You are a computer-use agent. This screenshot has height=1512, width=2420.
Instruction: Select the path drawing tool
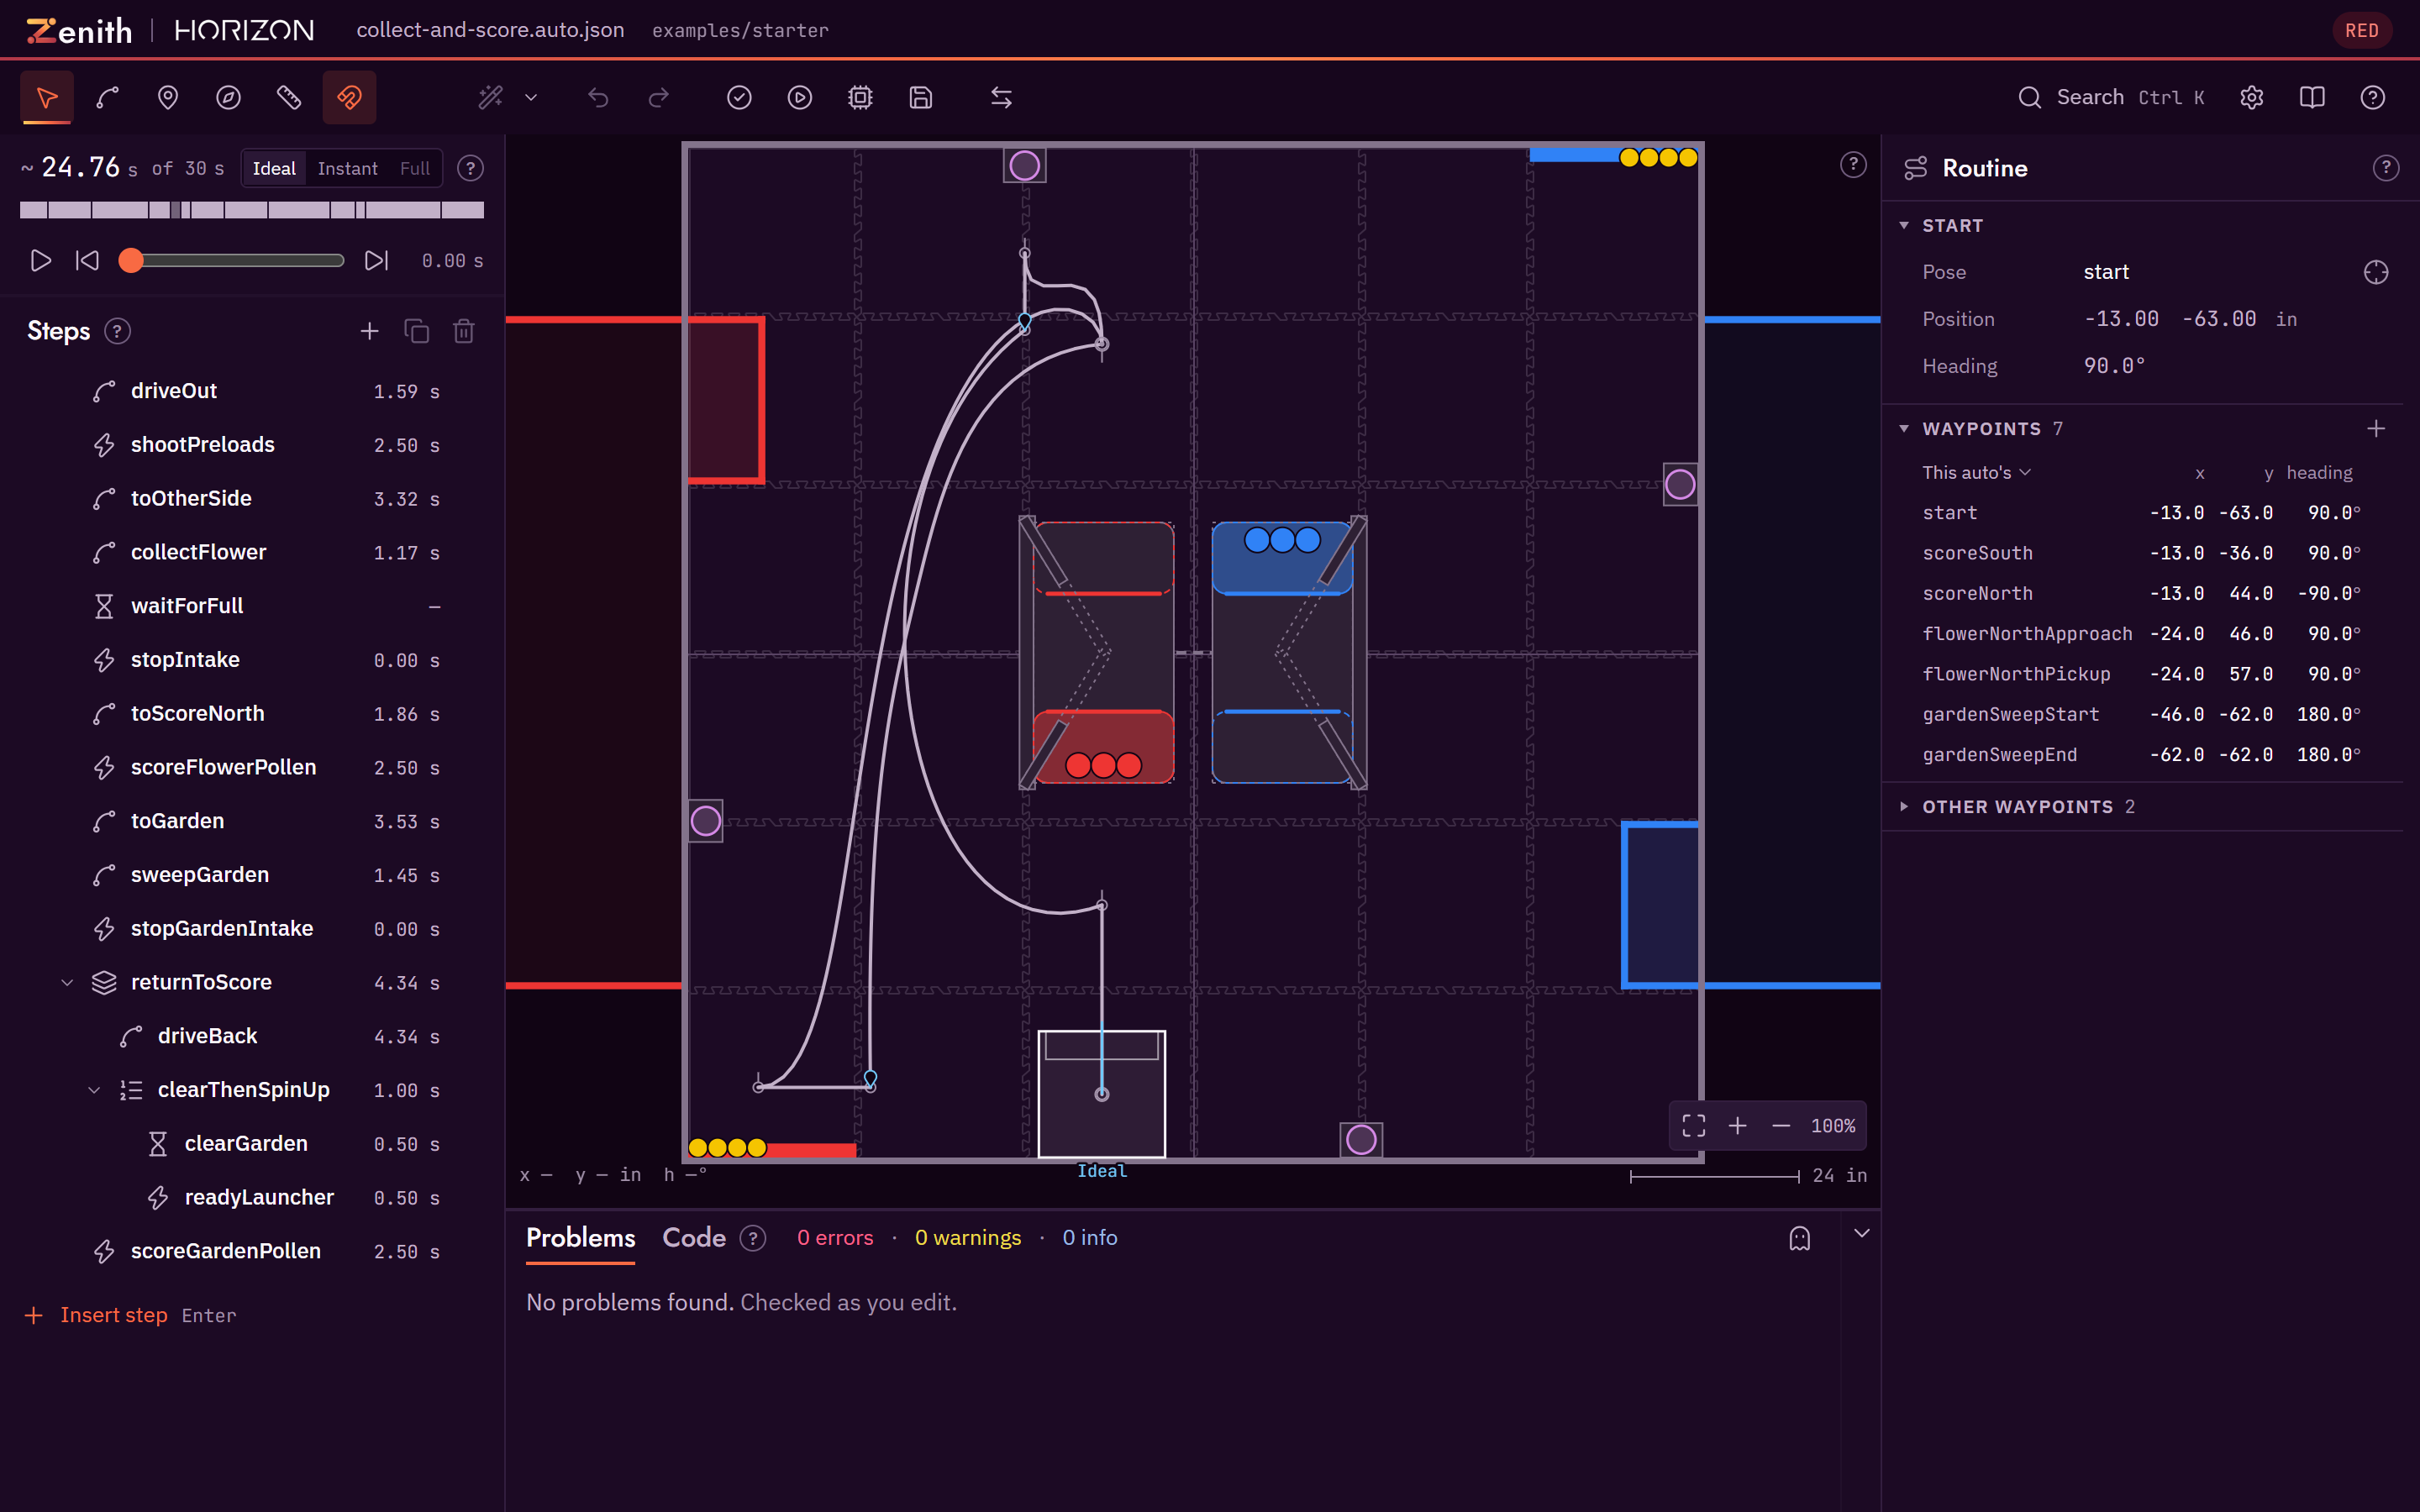tap(107, 97)
